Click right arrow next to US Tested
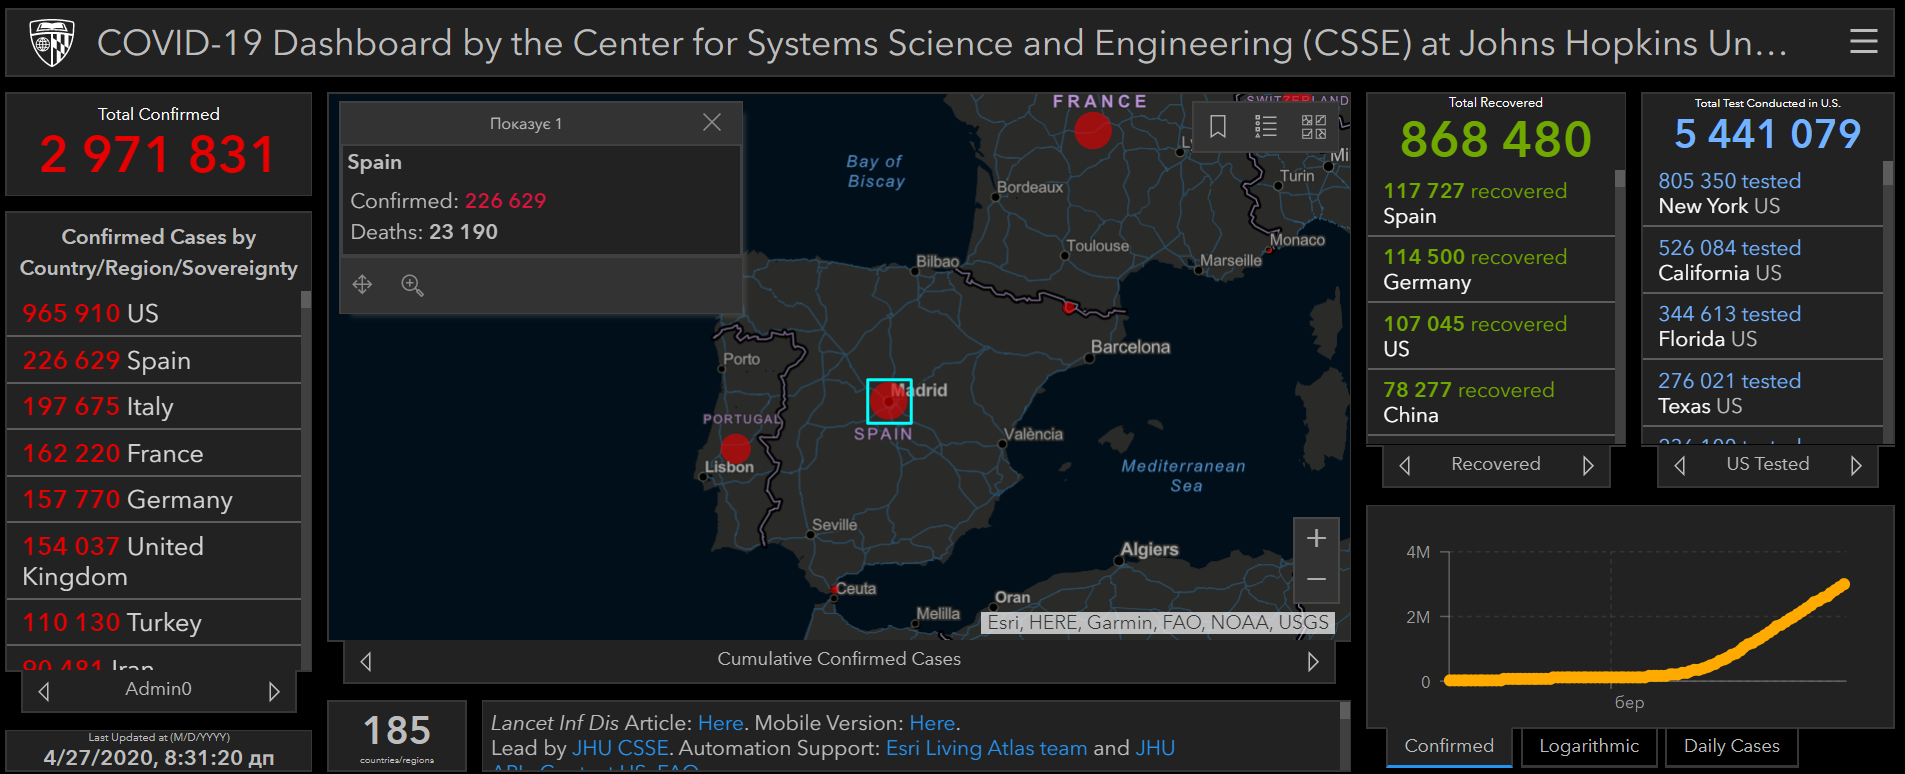Screen dimensions: 1905x774 tap(1856, 465)
